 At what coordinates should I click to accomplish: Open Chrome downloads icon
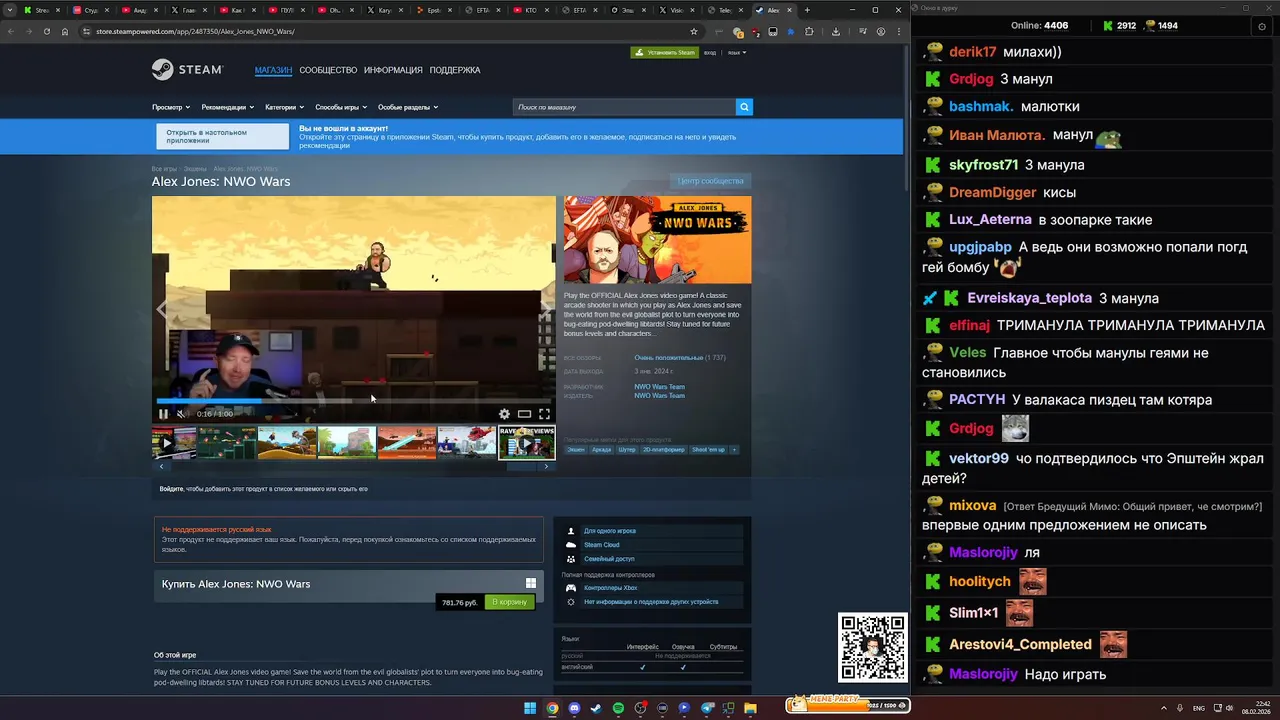(x=836, y=31)
